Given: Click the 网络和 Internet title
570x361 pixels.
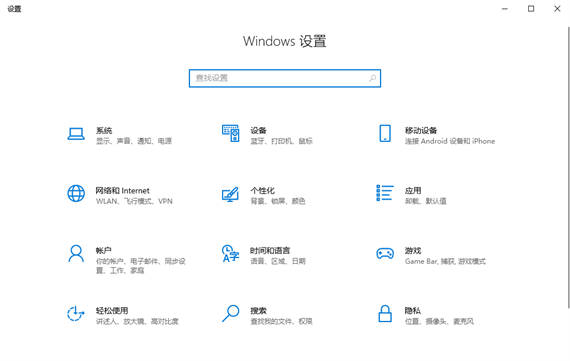Looking at the screenshot, I should click(x=123, y=190).
